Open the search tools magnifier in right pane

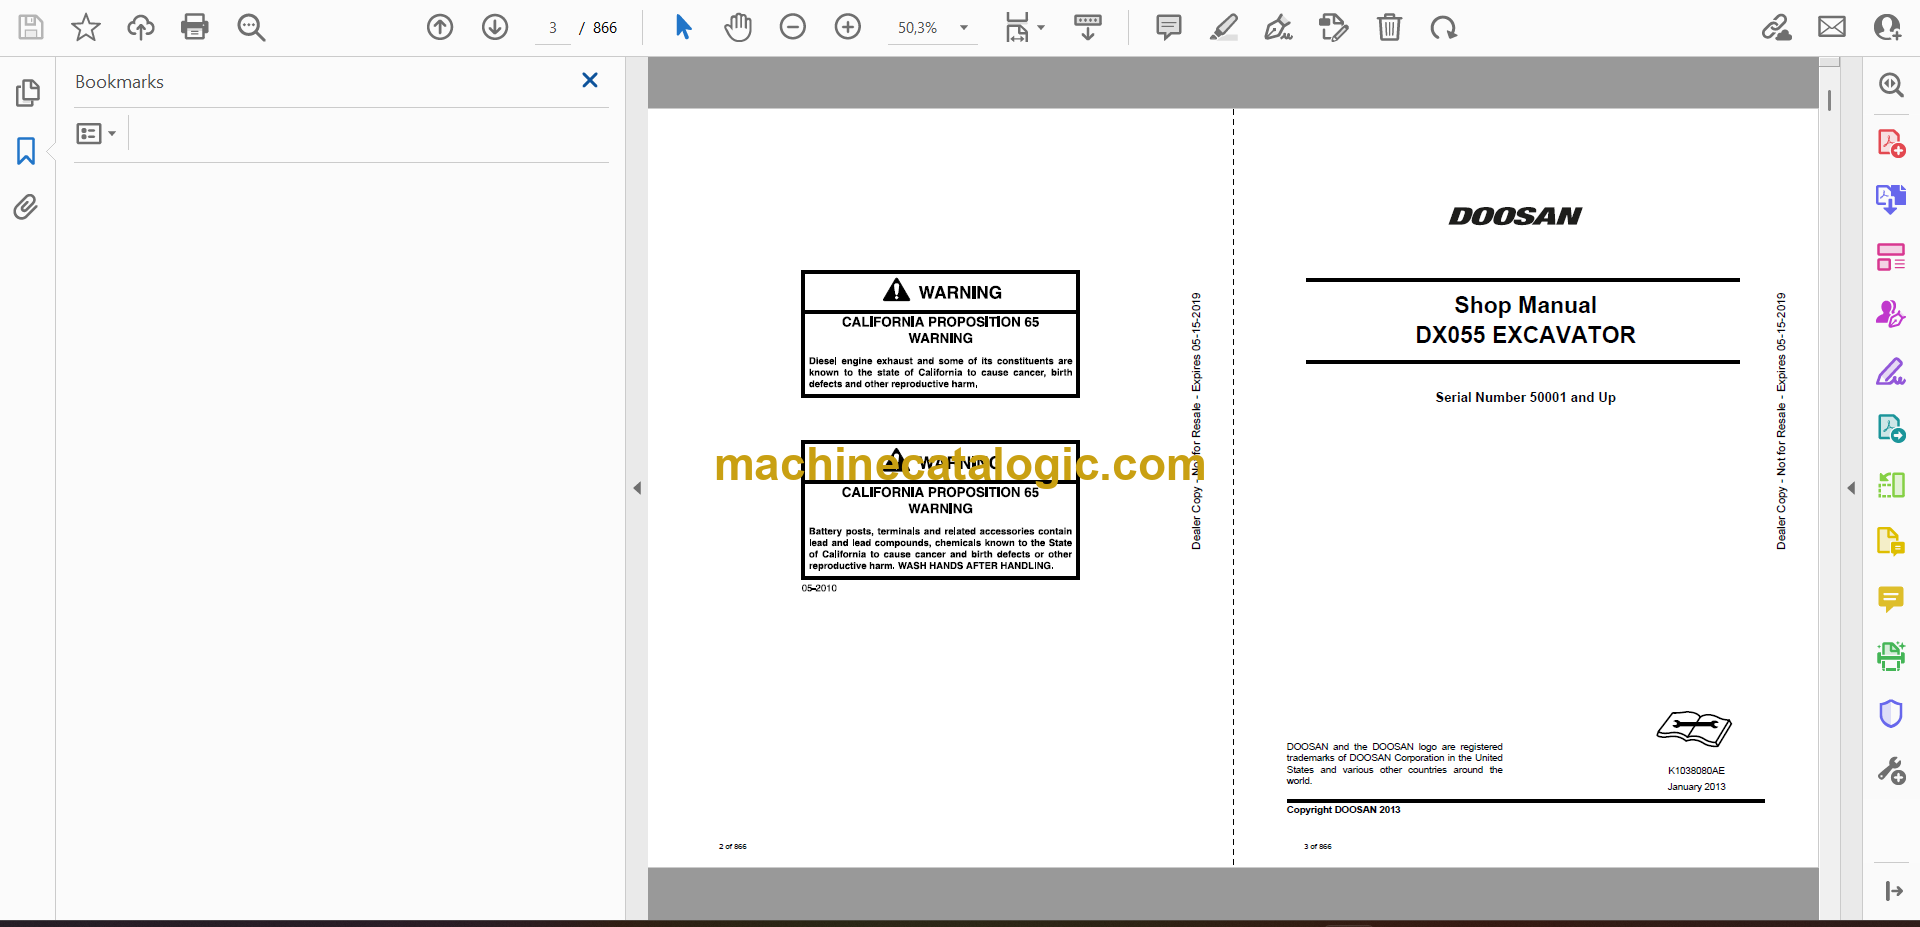pos(1891,85)
